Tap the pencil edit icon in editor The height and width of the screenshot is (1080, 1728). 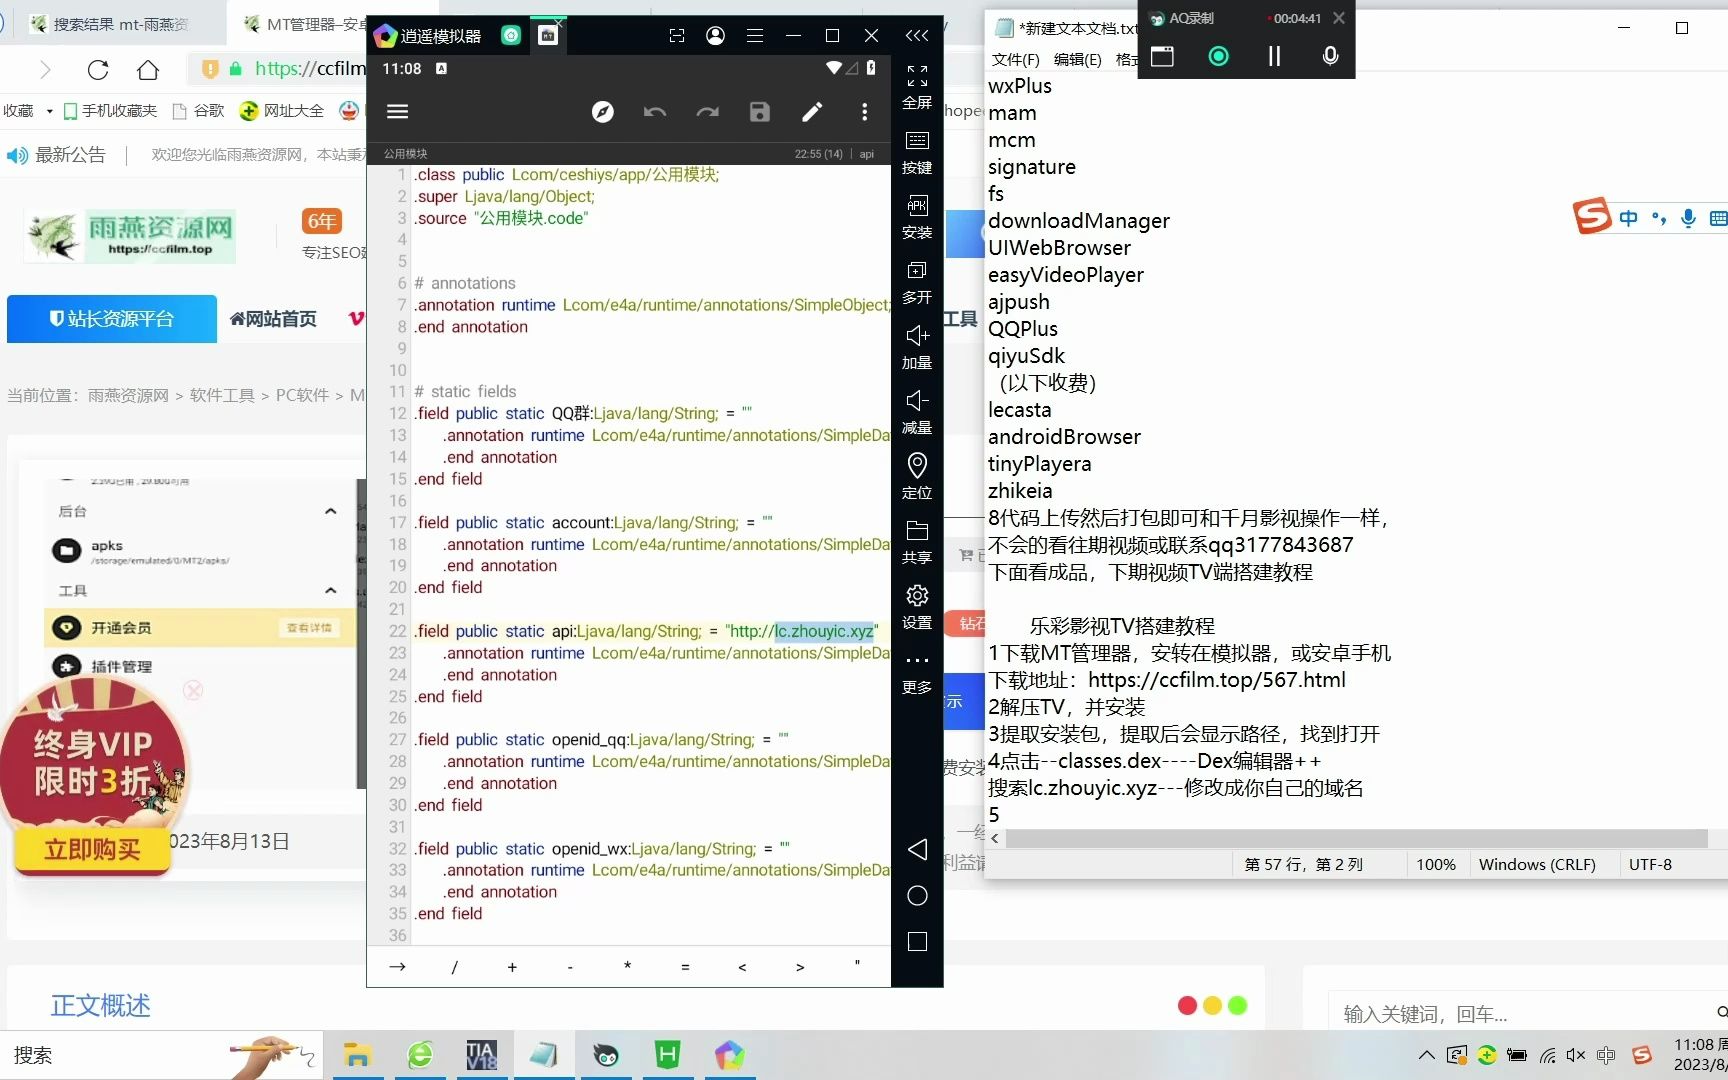[x=812, y=112]
